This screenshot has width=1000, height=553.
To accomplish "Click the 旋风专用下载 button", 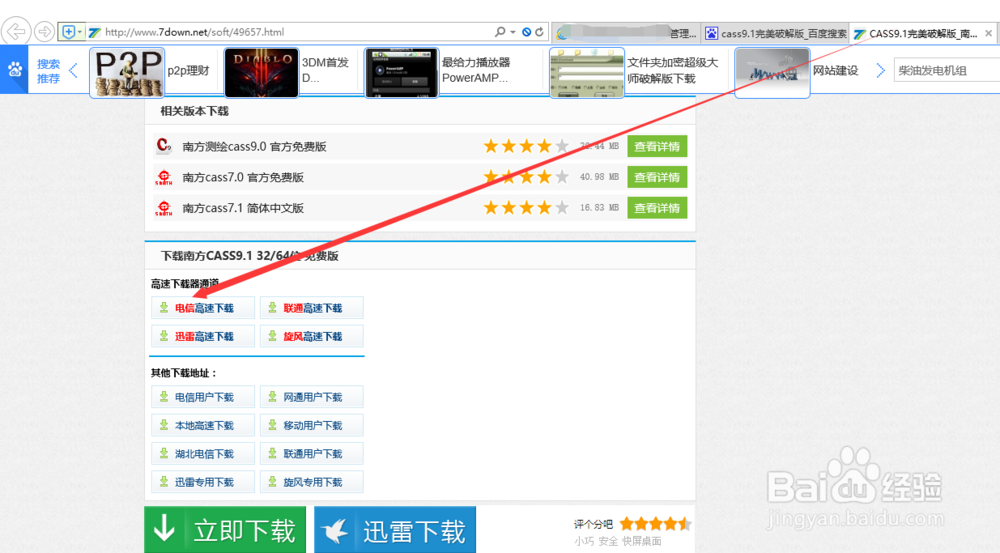I will (311, 482).
